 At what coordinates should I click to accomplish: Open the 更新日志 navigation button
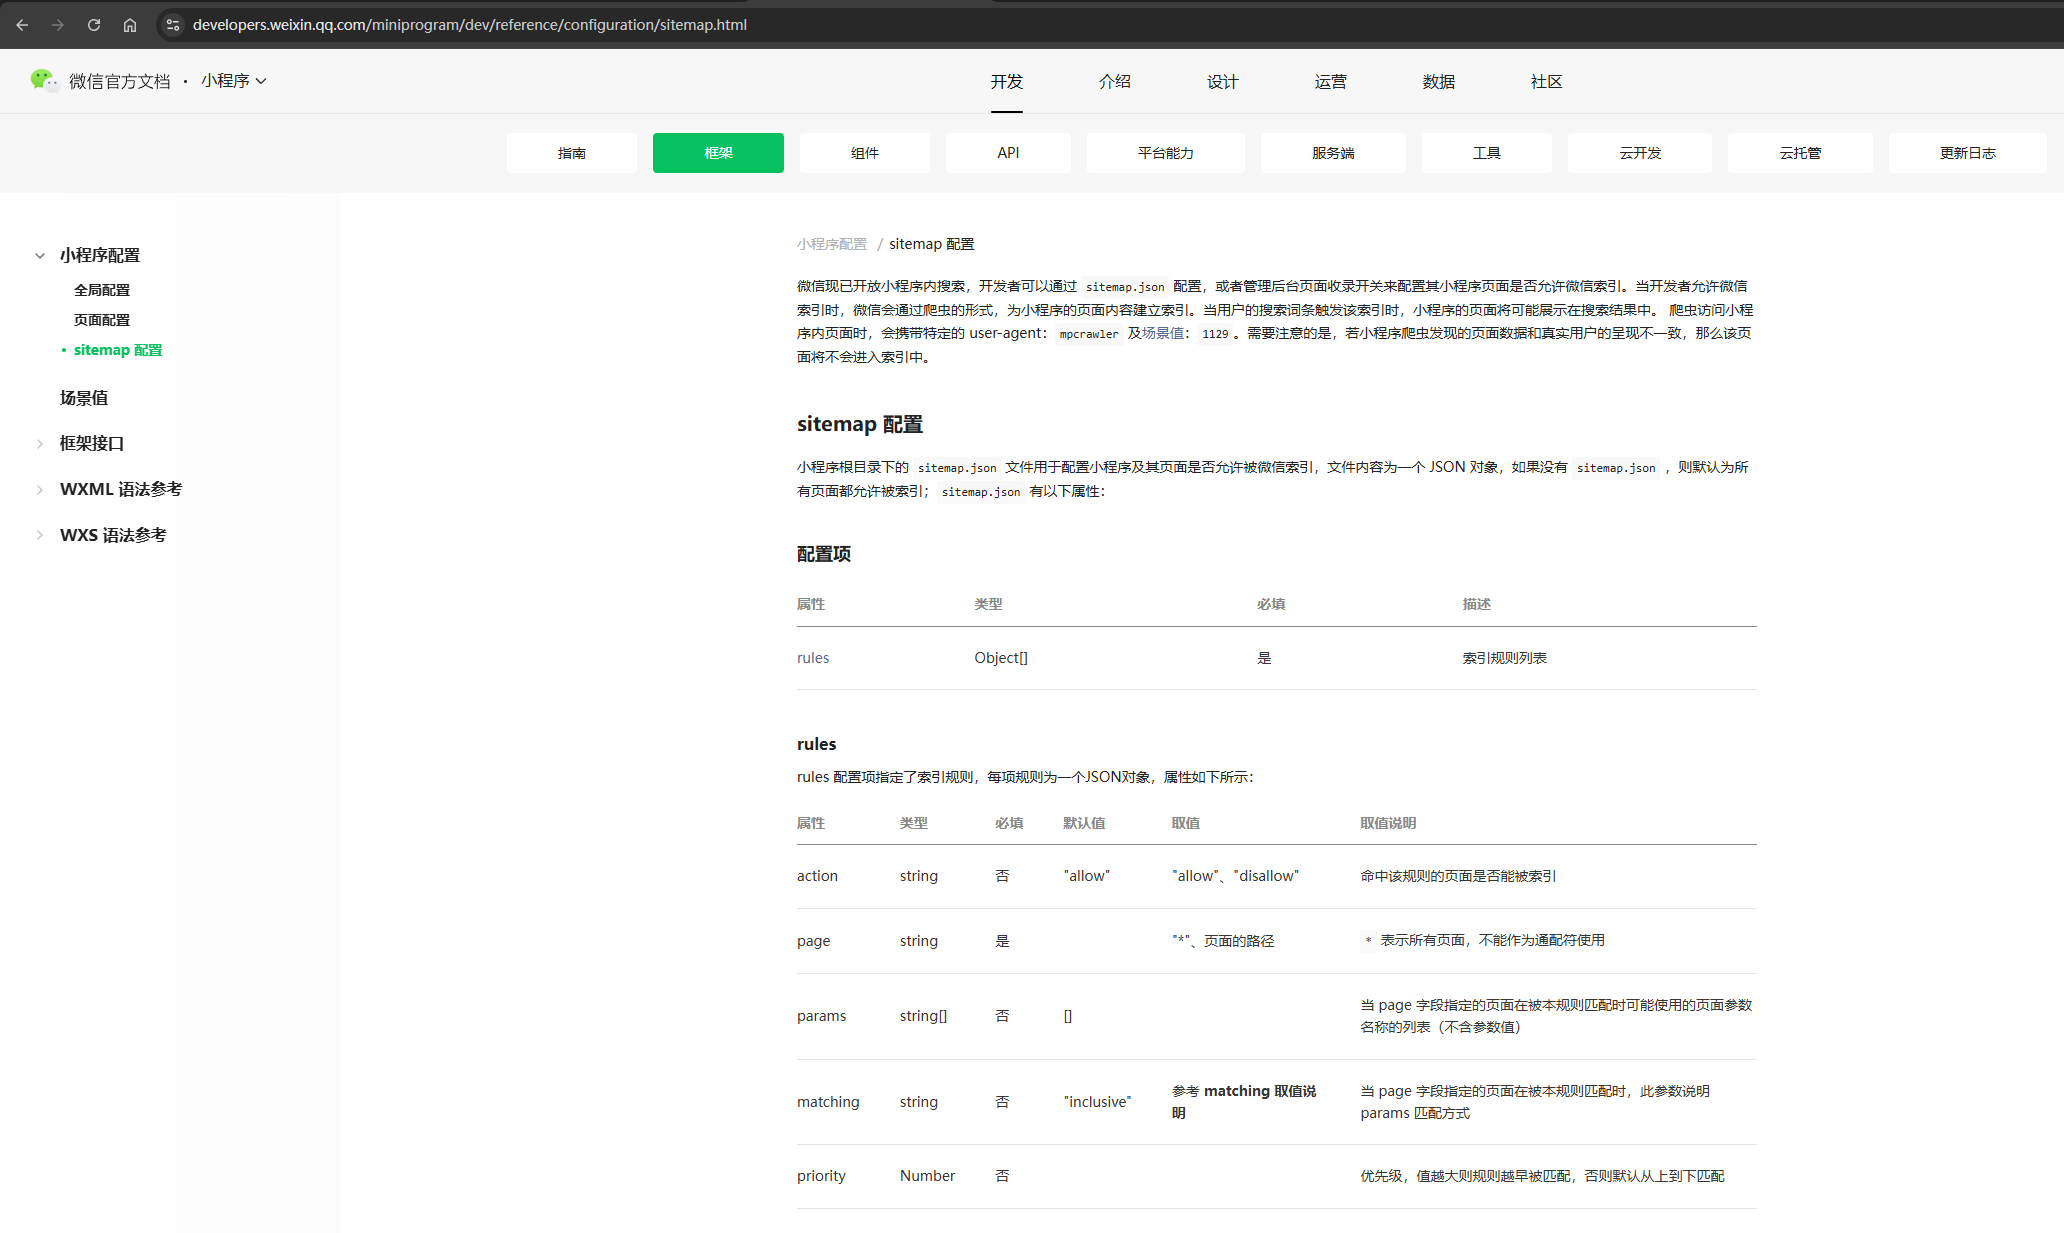pyautogui.click(x=1967, y=153)
